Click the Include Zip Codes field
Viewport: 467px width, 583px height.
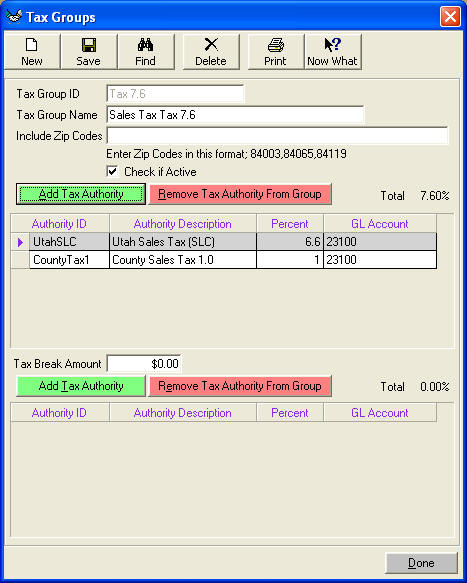click(277, 135)
